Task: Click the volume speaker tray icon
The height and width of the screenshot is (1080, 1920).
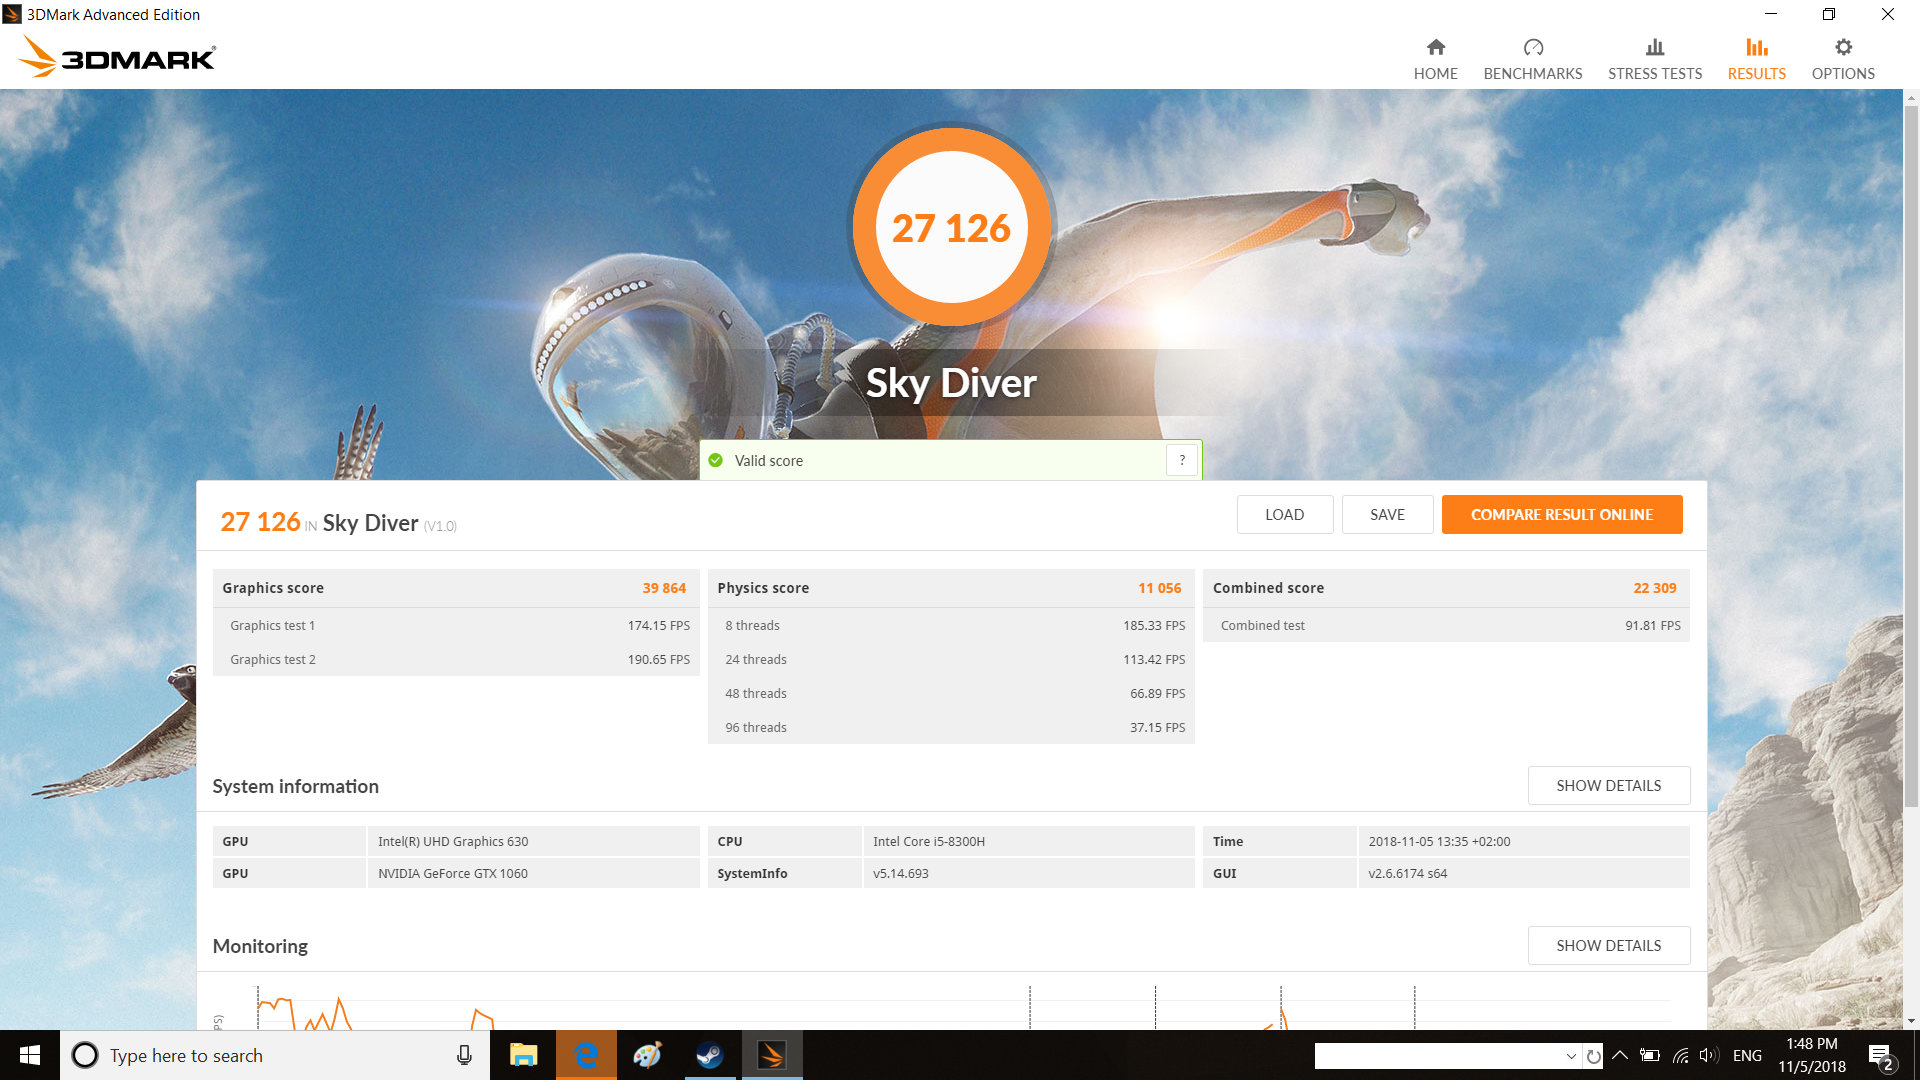Action: coord(1708,1055)
